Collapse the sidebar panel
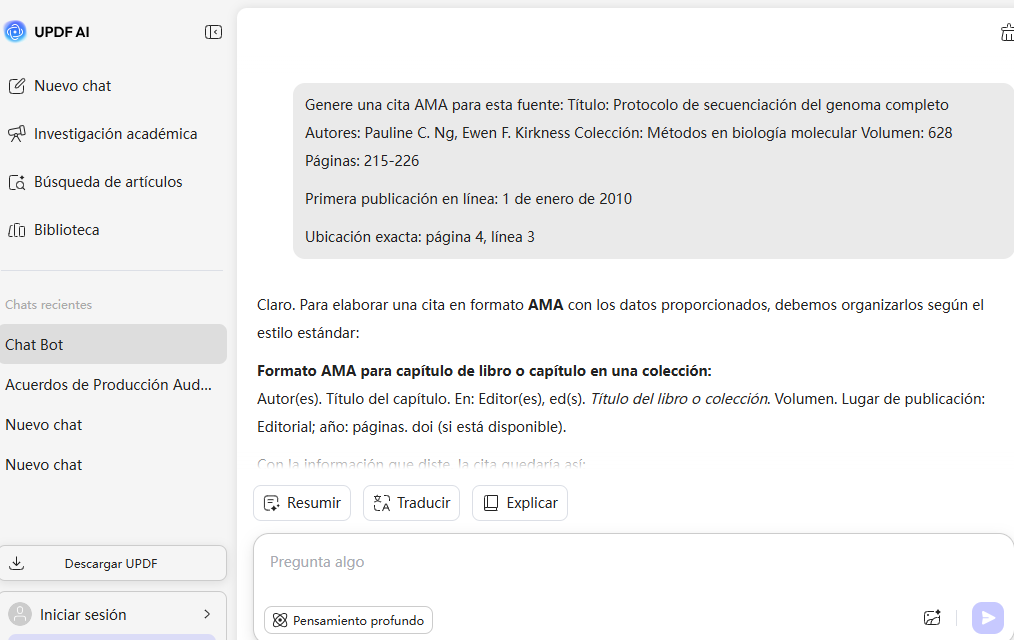This screenshot has width=1014, height=640. pyautogui.click(x=213, y=31)
